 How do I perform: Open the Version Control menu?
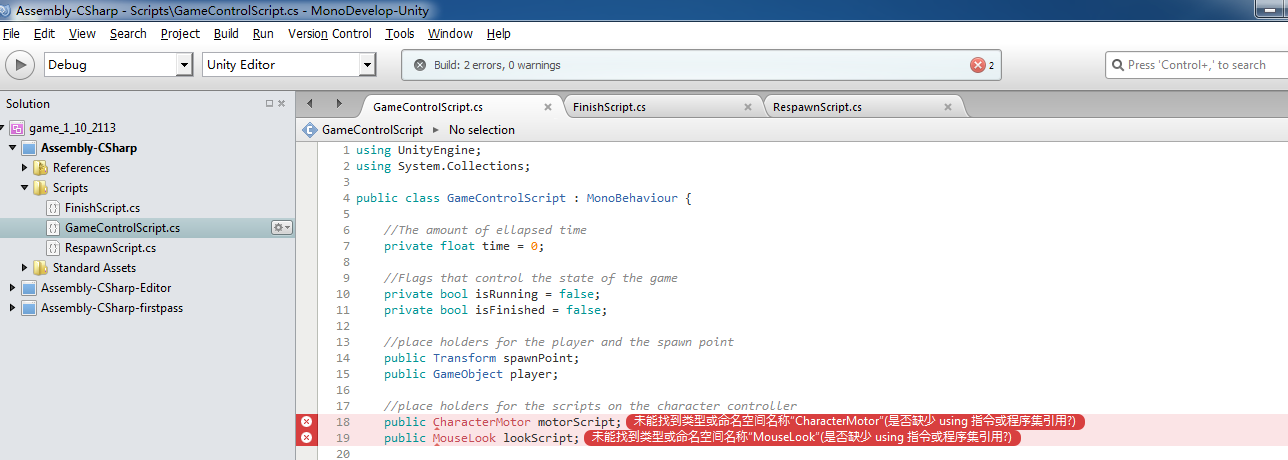[x=330, y=33]
